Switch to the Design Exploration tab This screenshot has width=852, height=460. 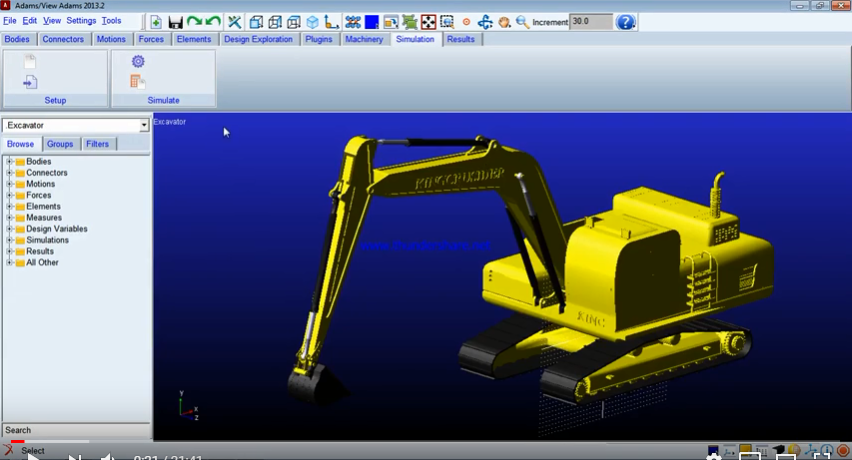pos(258,39)
